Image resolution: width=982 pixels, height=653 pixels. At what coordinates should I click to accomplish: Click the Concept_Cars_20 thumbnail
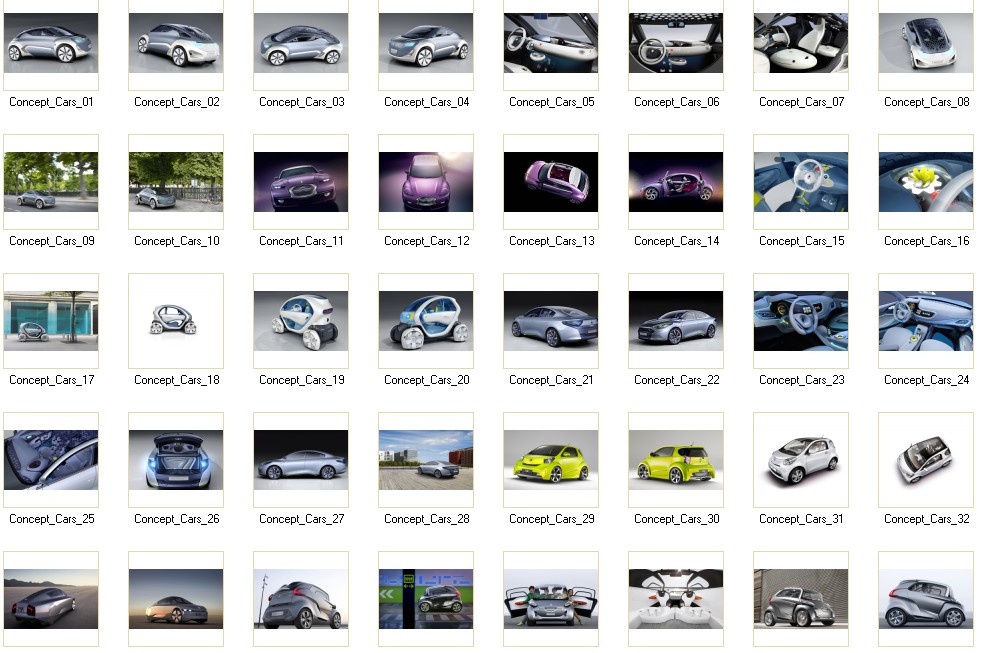426,321
